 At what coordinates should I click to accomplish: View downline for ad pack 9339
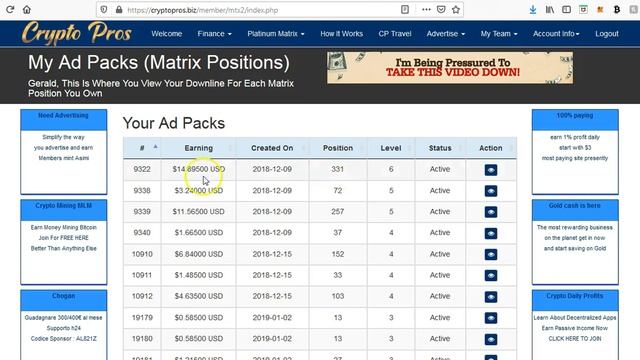(x=491, y=212)
